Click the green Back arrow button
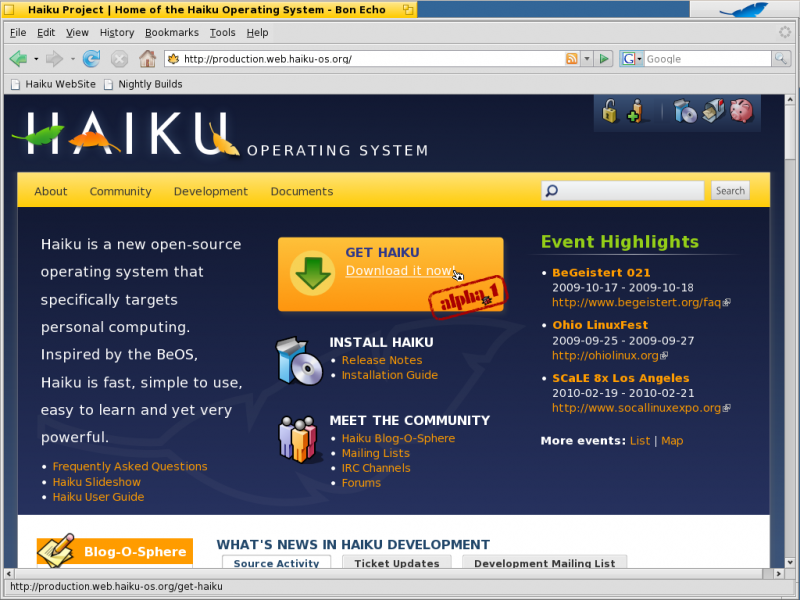Screen dimensions: 800x600 (19, 59)
